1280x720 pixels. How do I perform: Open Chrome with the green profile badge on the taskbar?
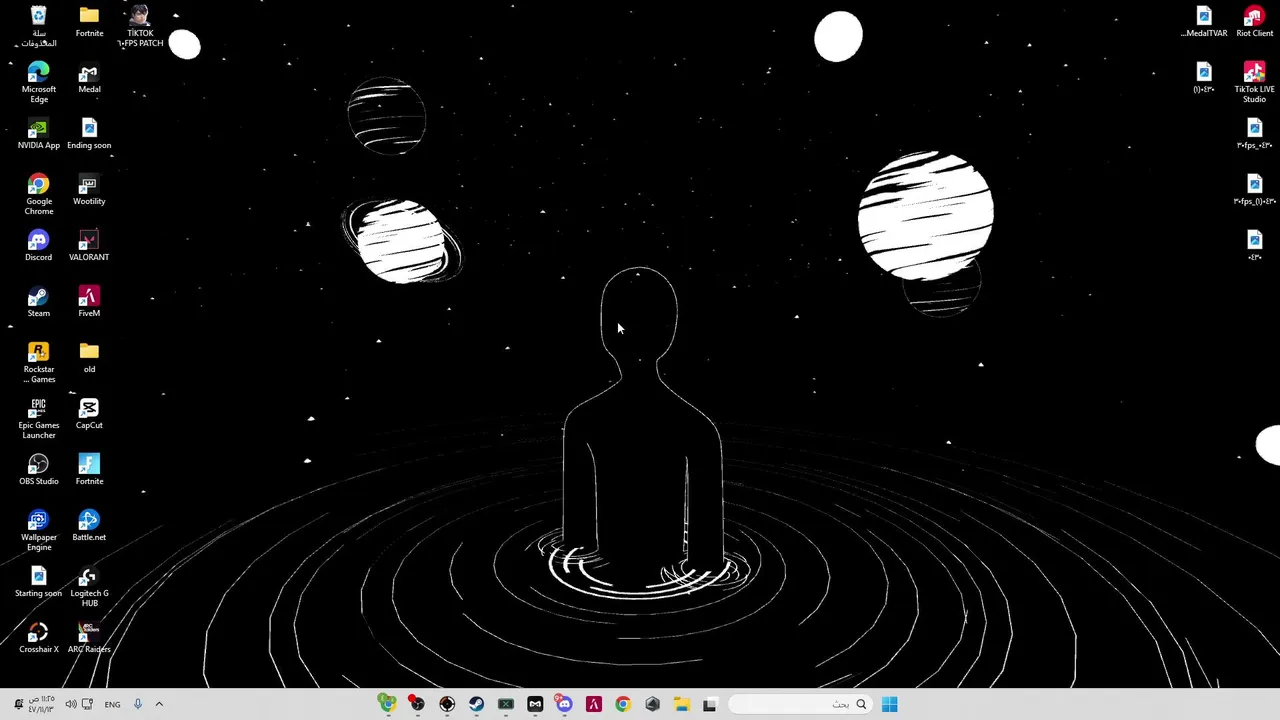387,704
